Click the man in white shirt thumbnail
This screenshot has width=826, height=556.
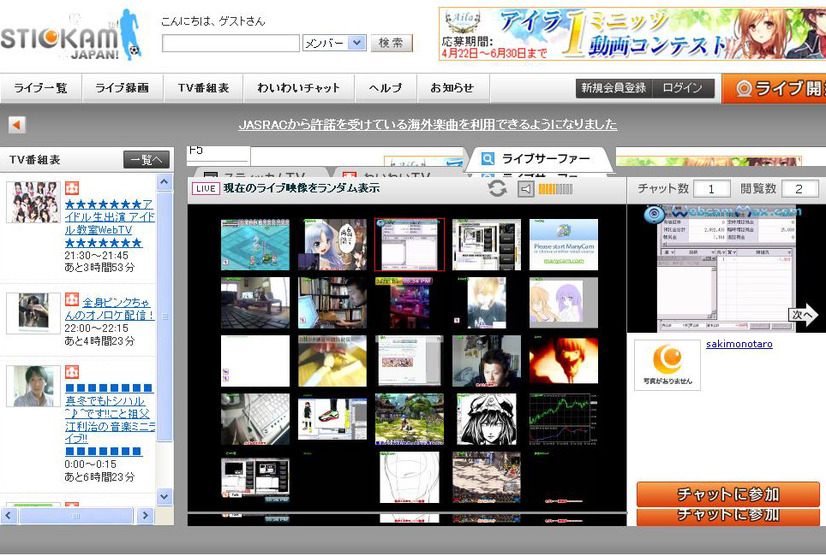click(33, 386)
